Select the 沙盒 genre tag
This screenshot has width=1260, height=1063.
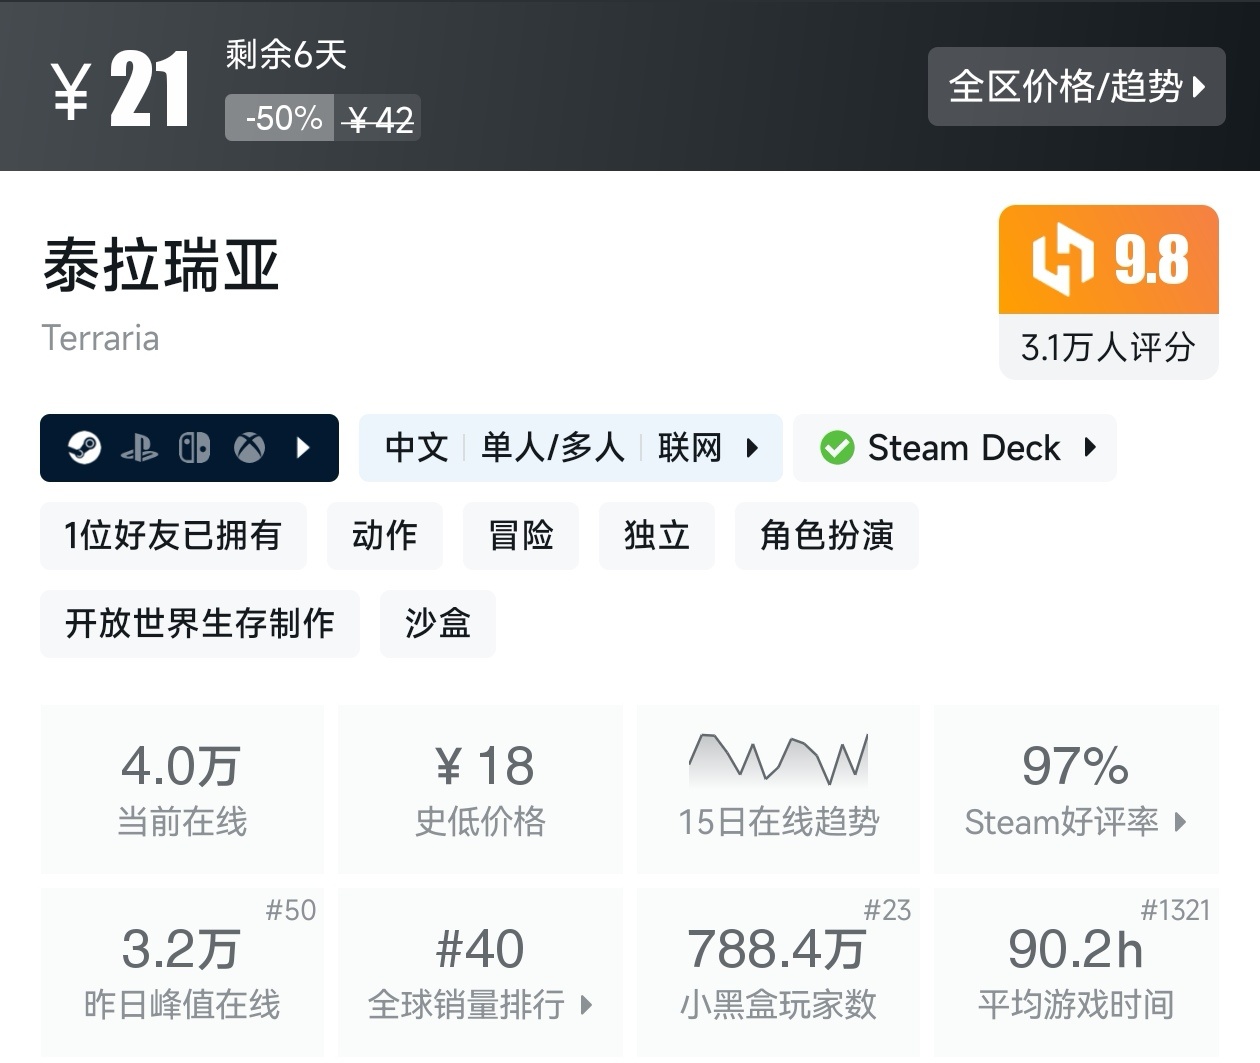click(437, 623)
